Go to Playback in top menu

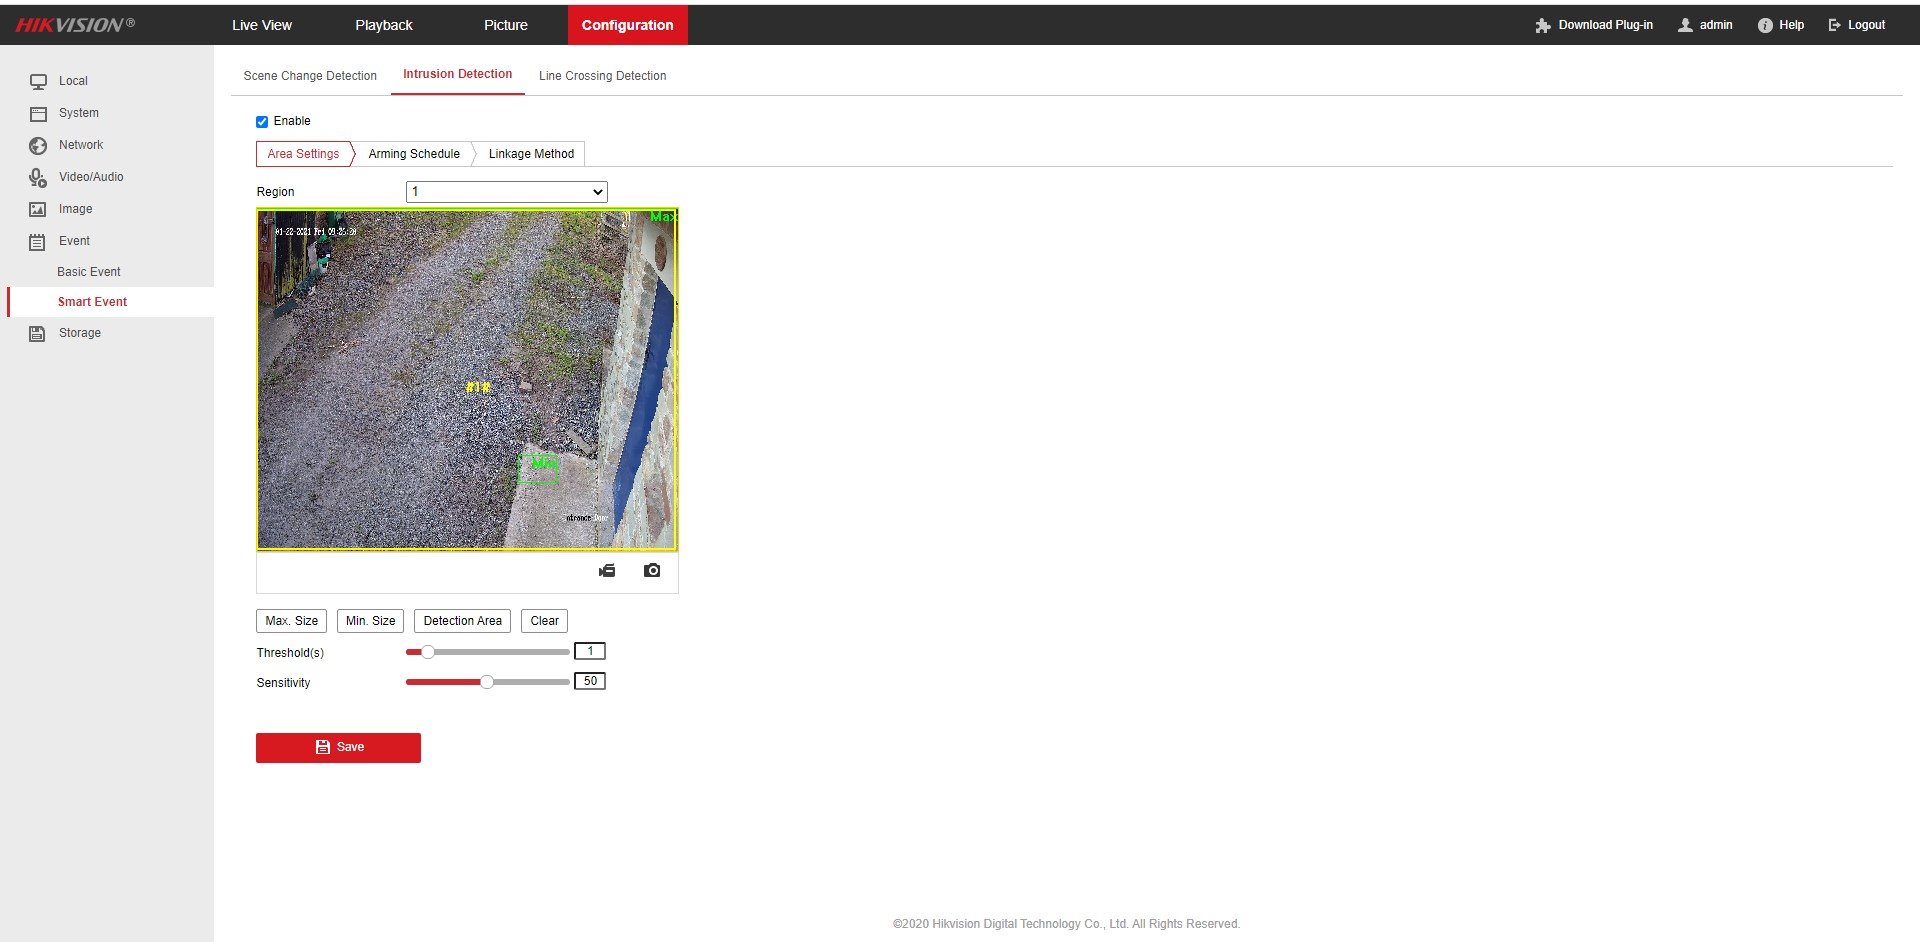pyautogui.click(x=384, y=25)
